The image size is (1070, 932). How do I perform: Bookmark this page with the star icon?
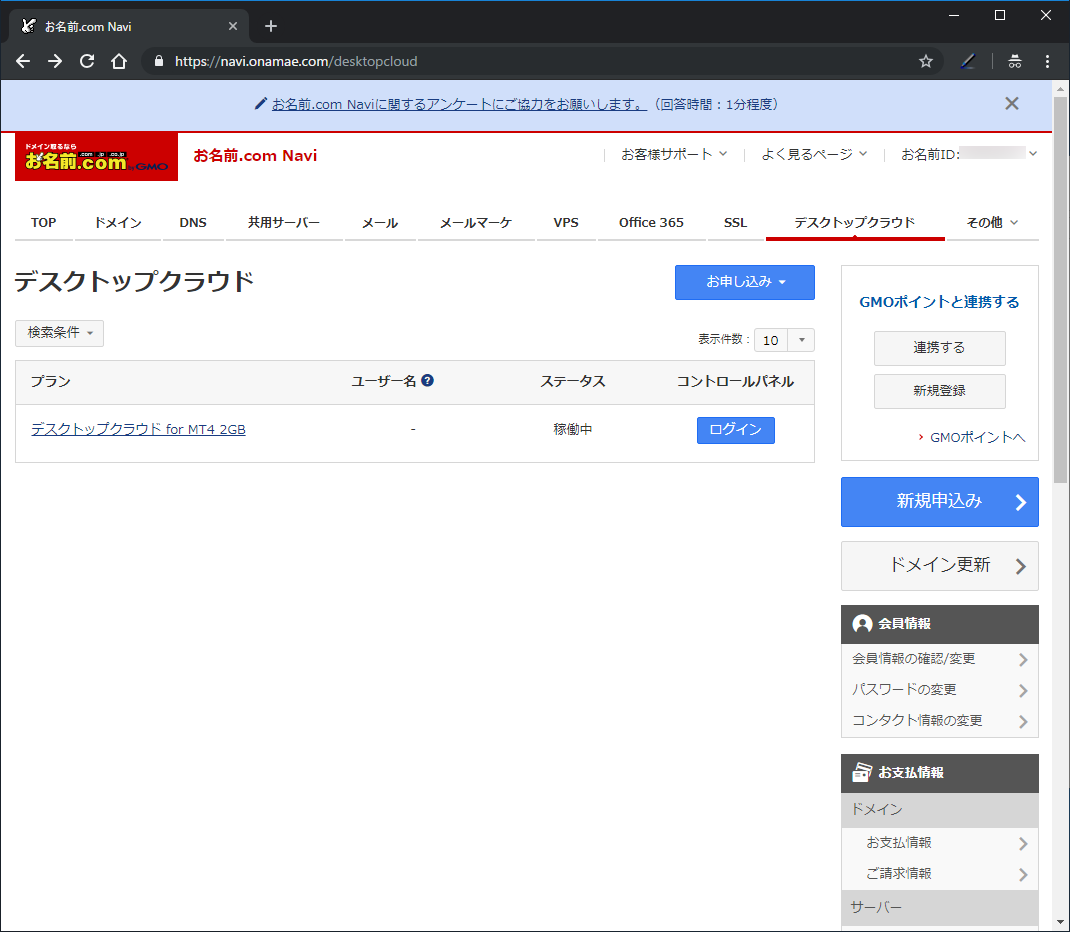pyautogui.click(x=925, y=61)
